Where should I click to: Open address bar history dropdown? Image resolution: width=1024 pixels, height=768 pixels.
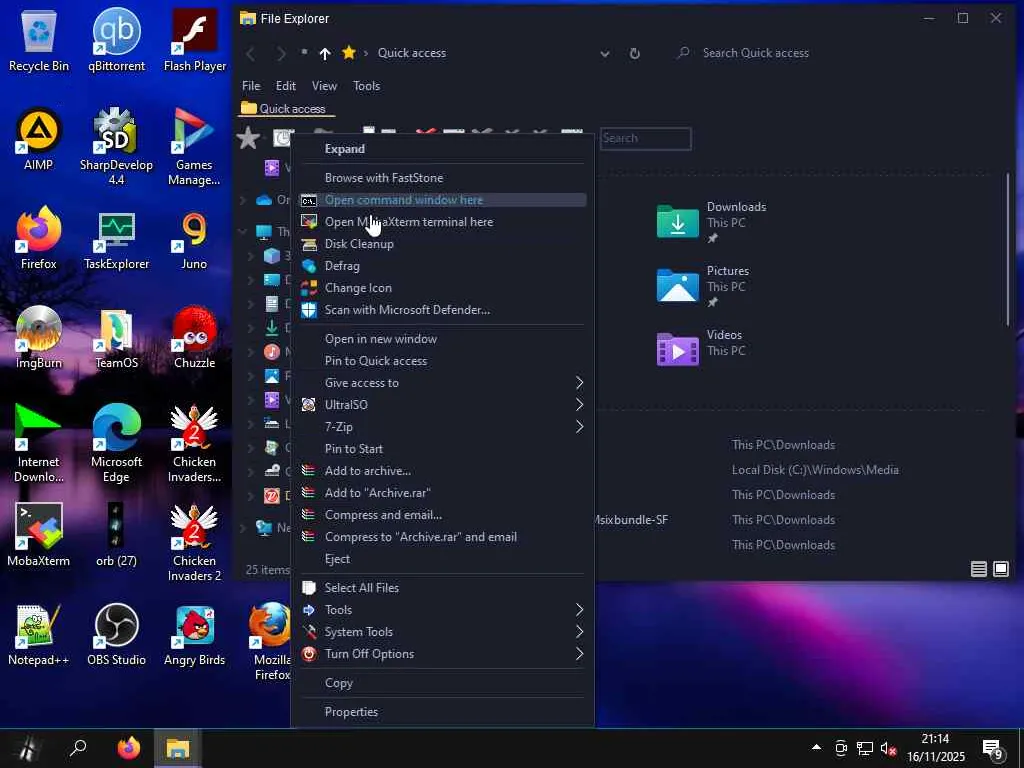(x=605, y=54)
